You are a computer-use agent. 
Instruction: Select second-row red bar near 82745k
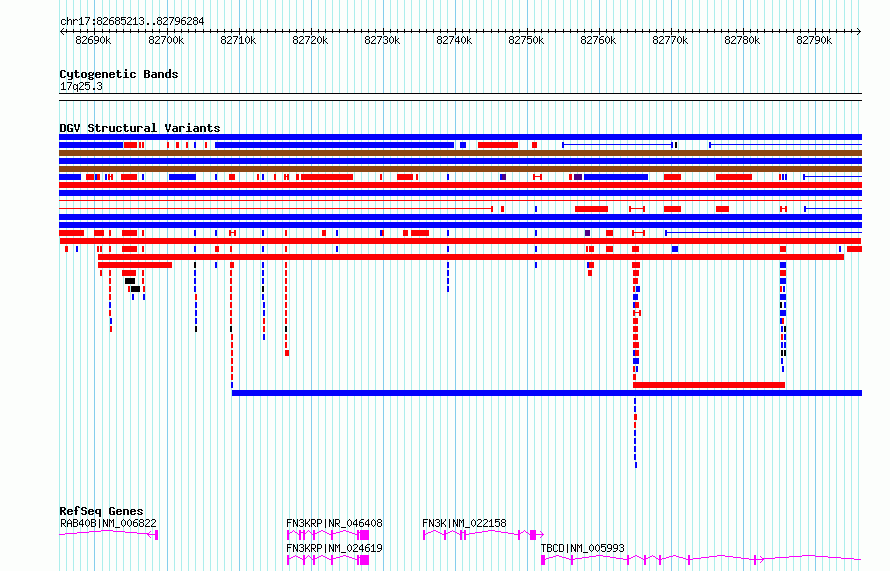(498, 145)
